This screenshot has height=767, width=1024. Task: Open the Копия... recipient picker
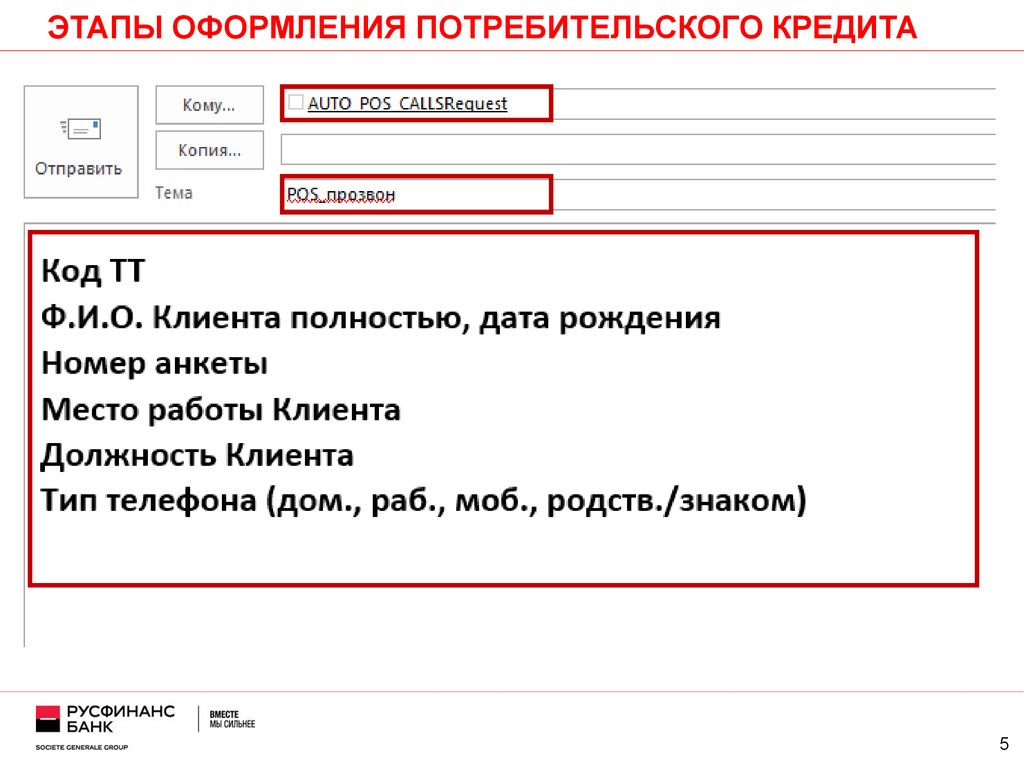point(210,150)
